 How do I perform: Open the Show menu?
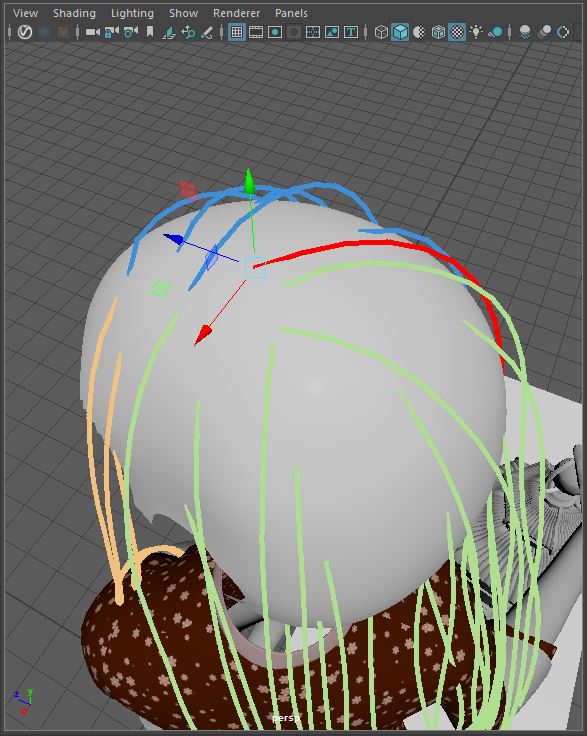point(183,13)
